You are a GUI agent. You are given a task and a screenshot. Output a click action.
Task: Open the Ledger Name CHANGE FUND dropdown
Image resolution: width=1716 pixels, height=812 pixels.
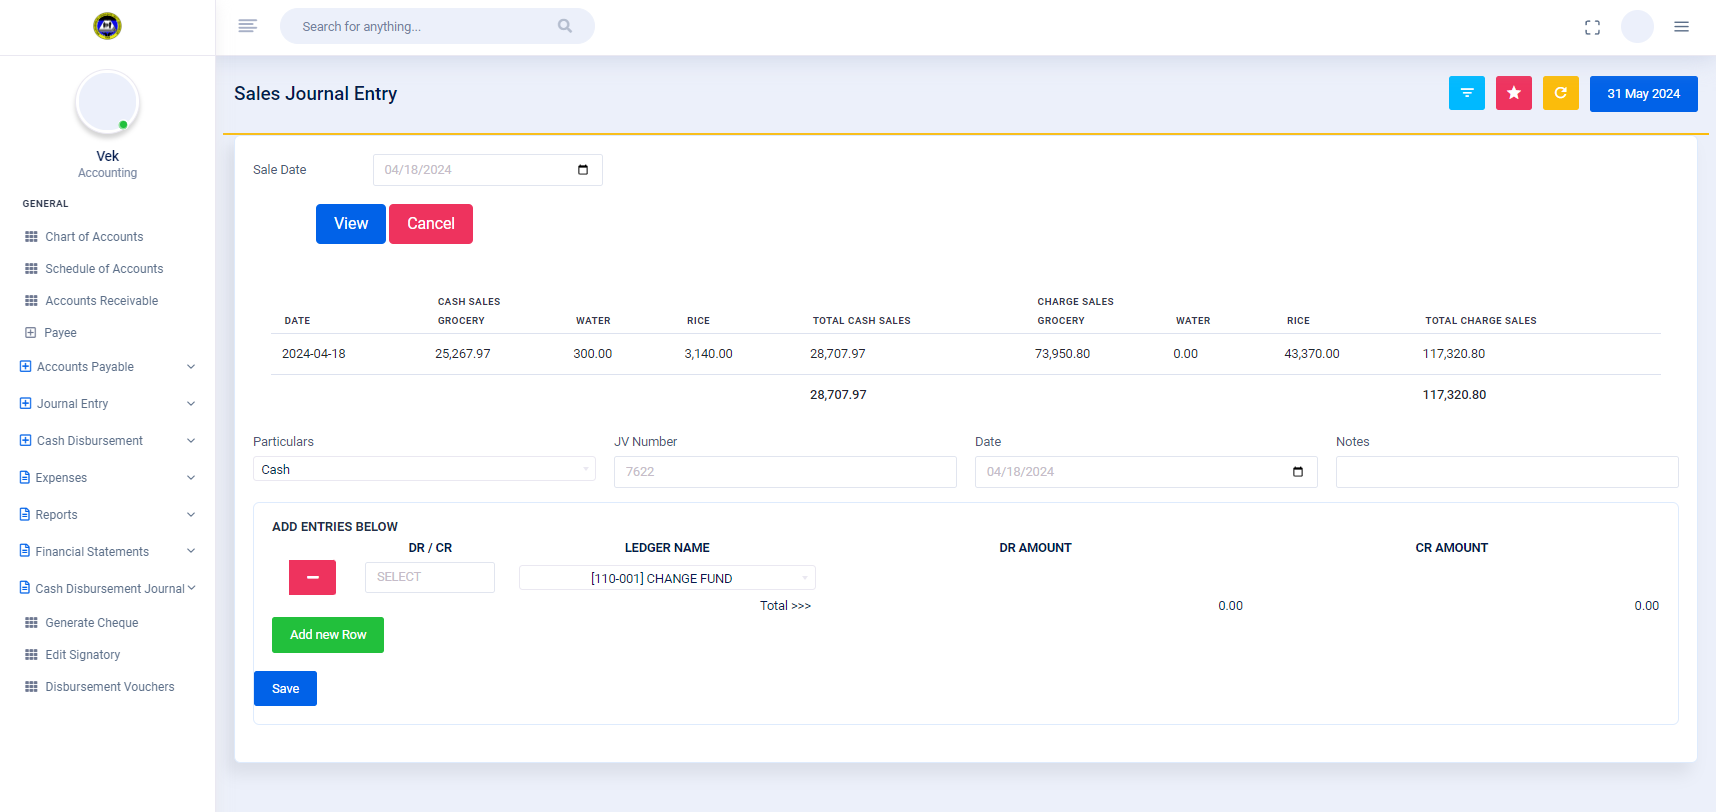[667, 578]
